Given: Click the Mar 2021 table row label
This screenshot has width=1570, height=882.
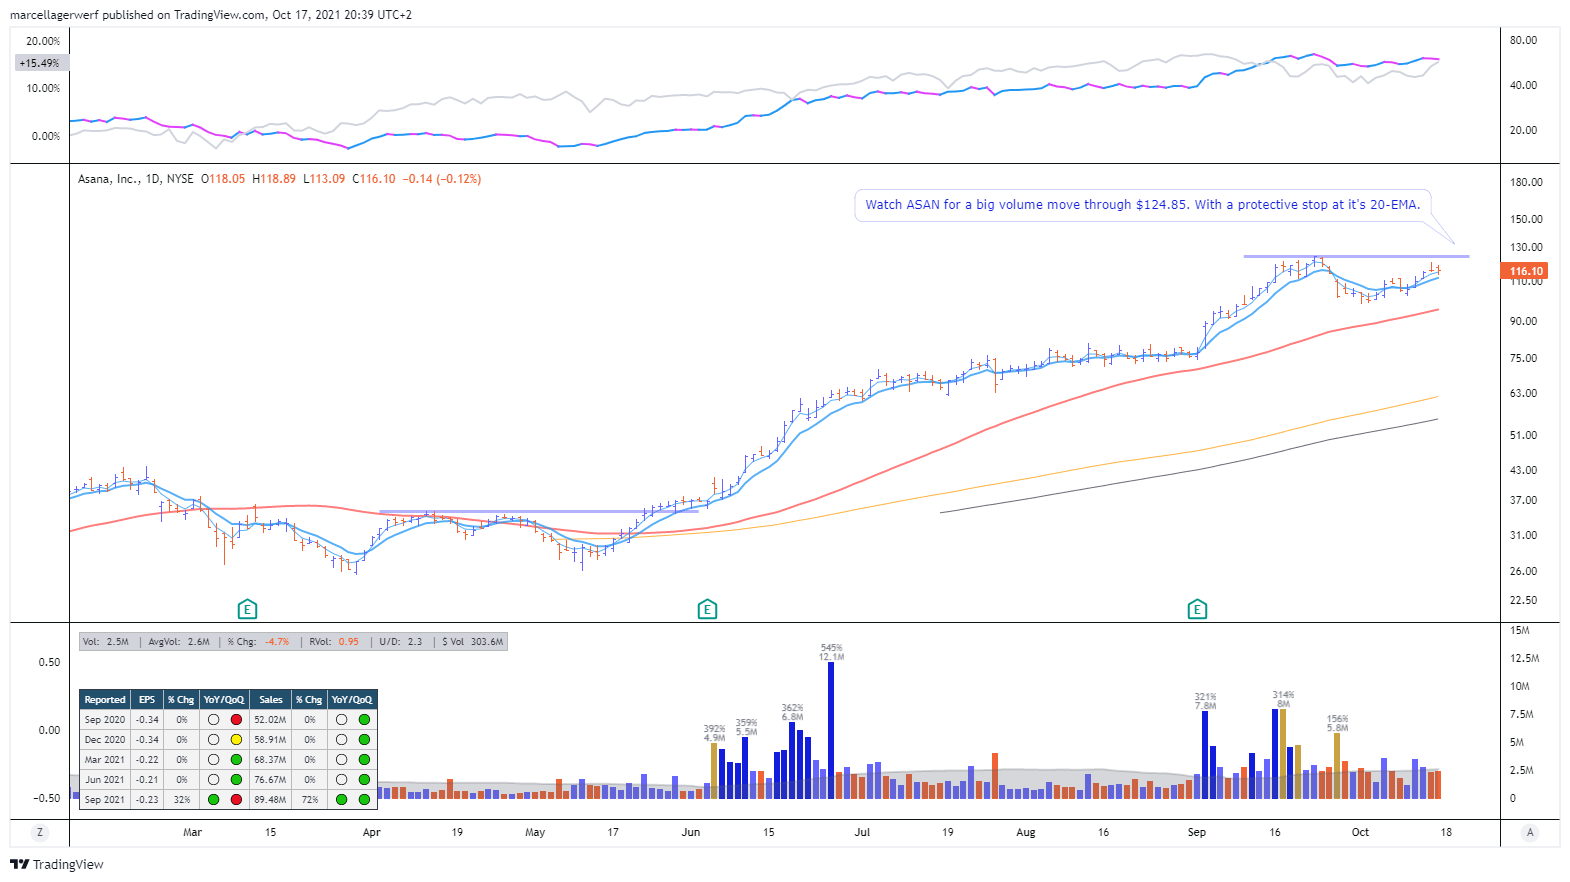Looking at the screenshot, I should point(105,760).
